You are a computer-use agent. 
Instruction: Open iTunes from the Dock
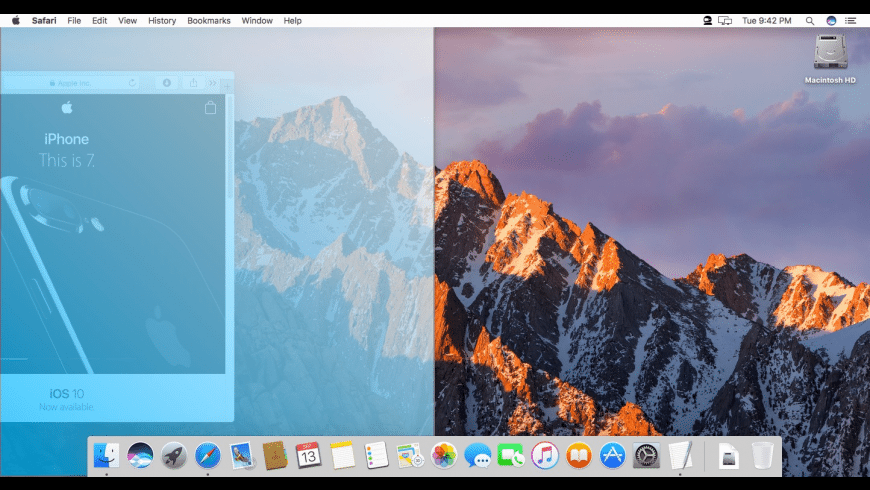coord(545,456)
